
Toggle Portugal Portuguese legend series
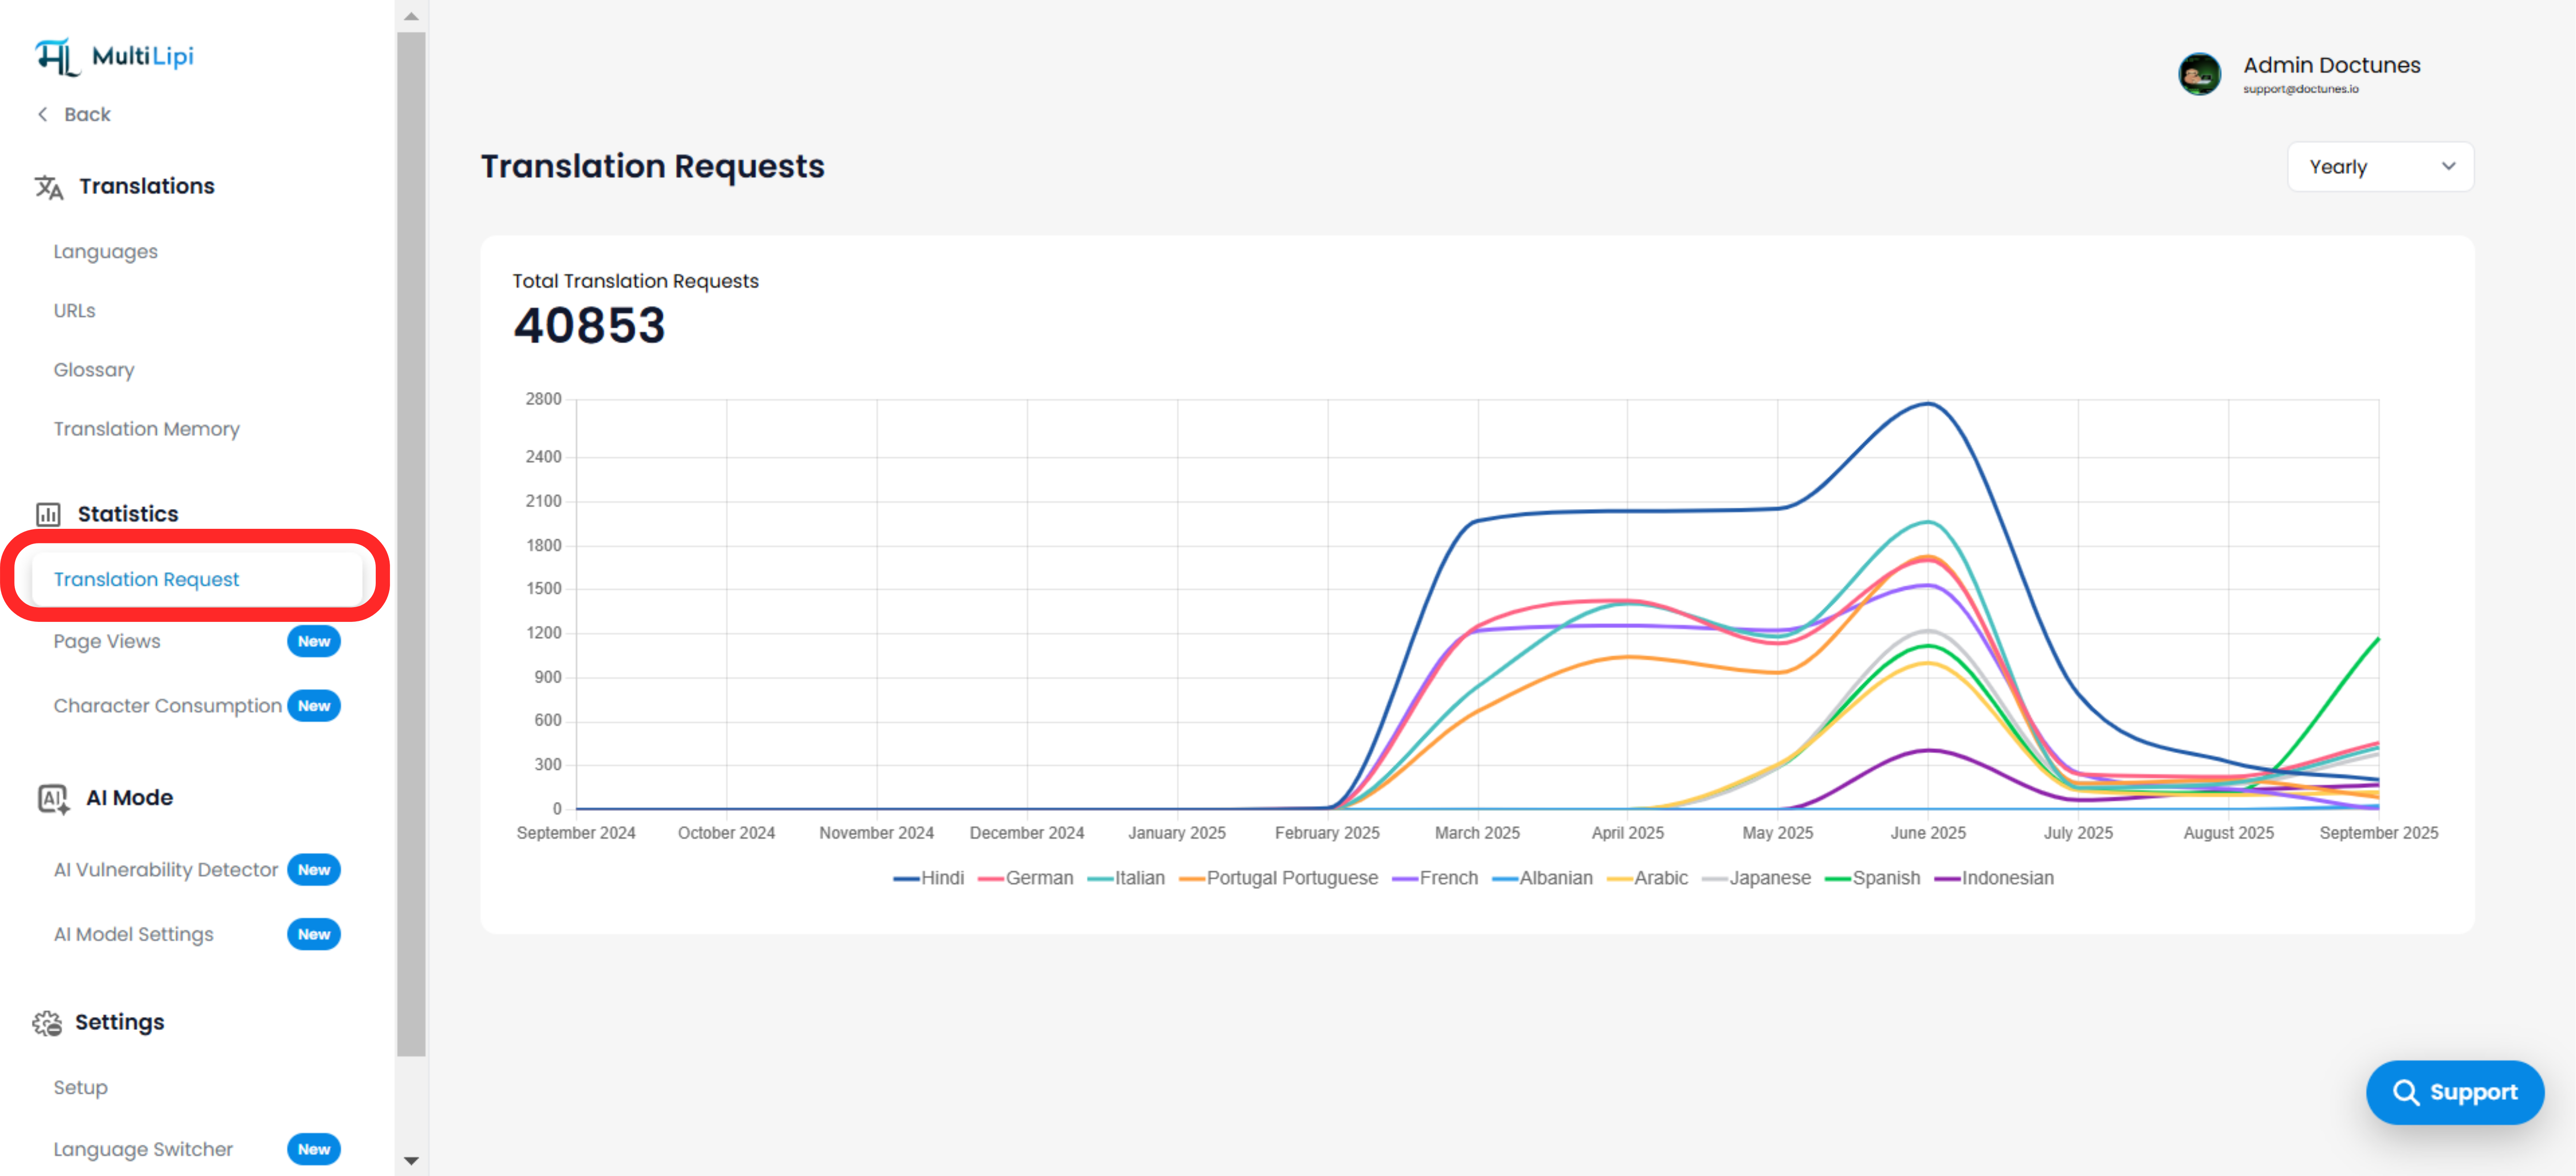(1279, 878)
